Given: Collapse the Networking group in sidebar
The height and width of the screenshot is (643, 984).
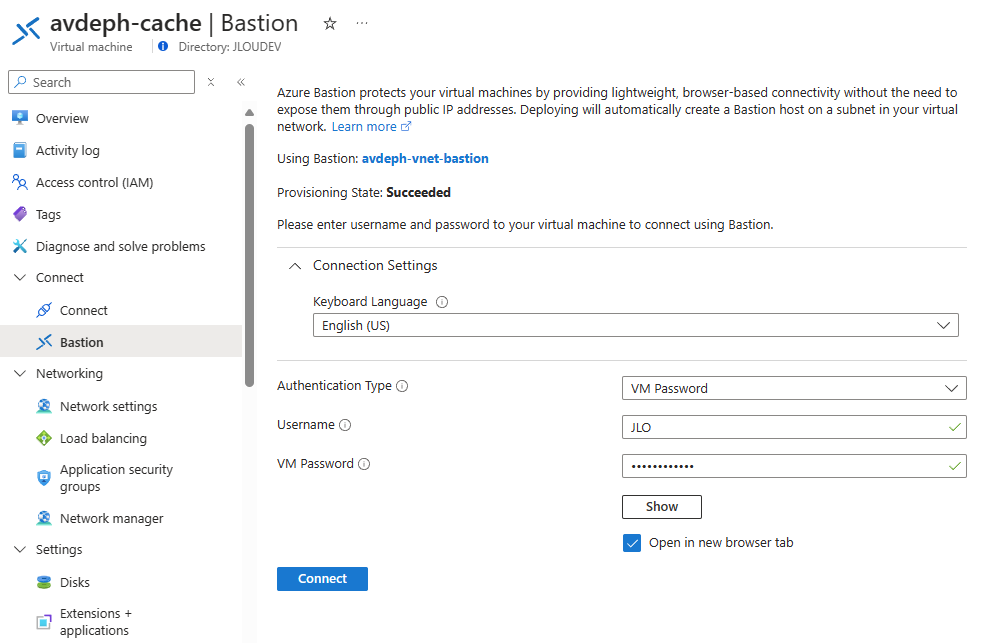Looking at the screenshot, I should click(x=20, y=373).
